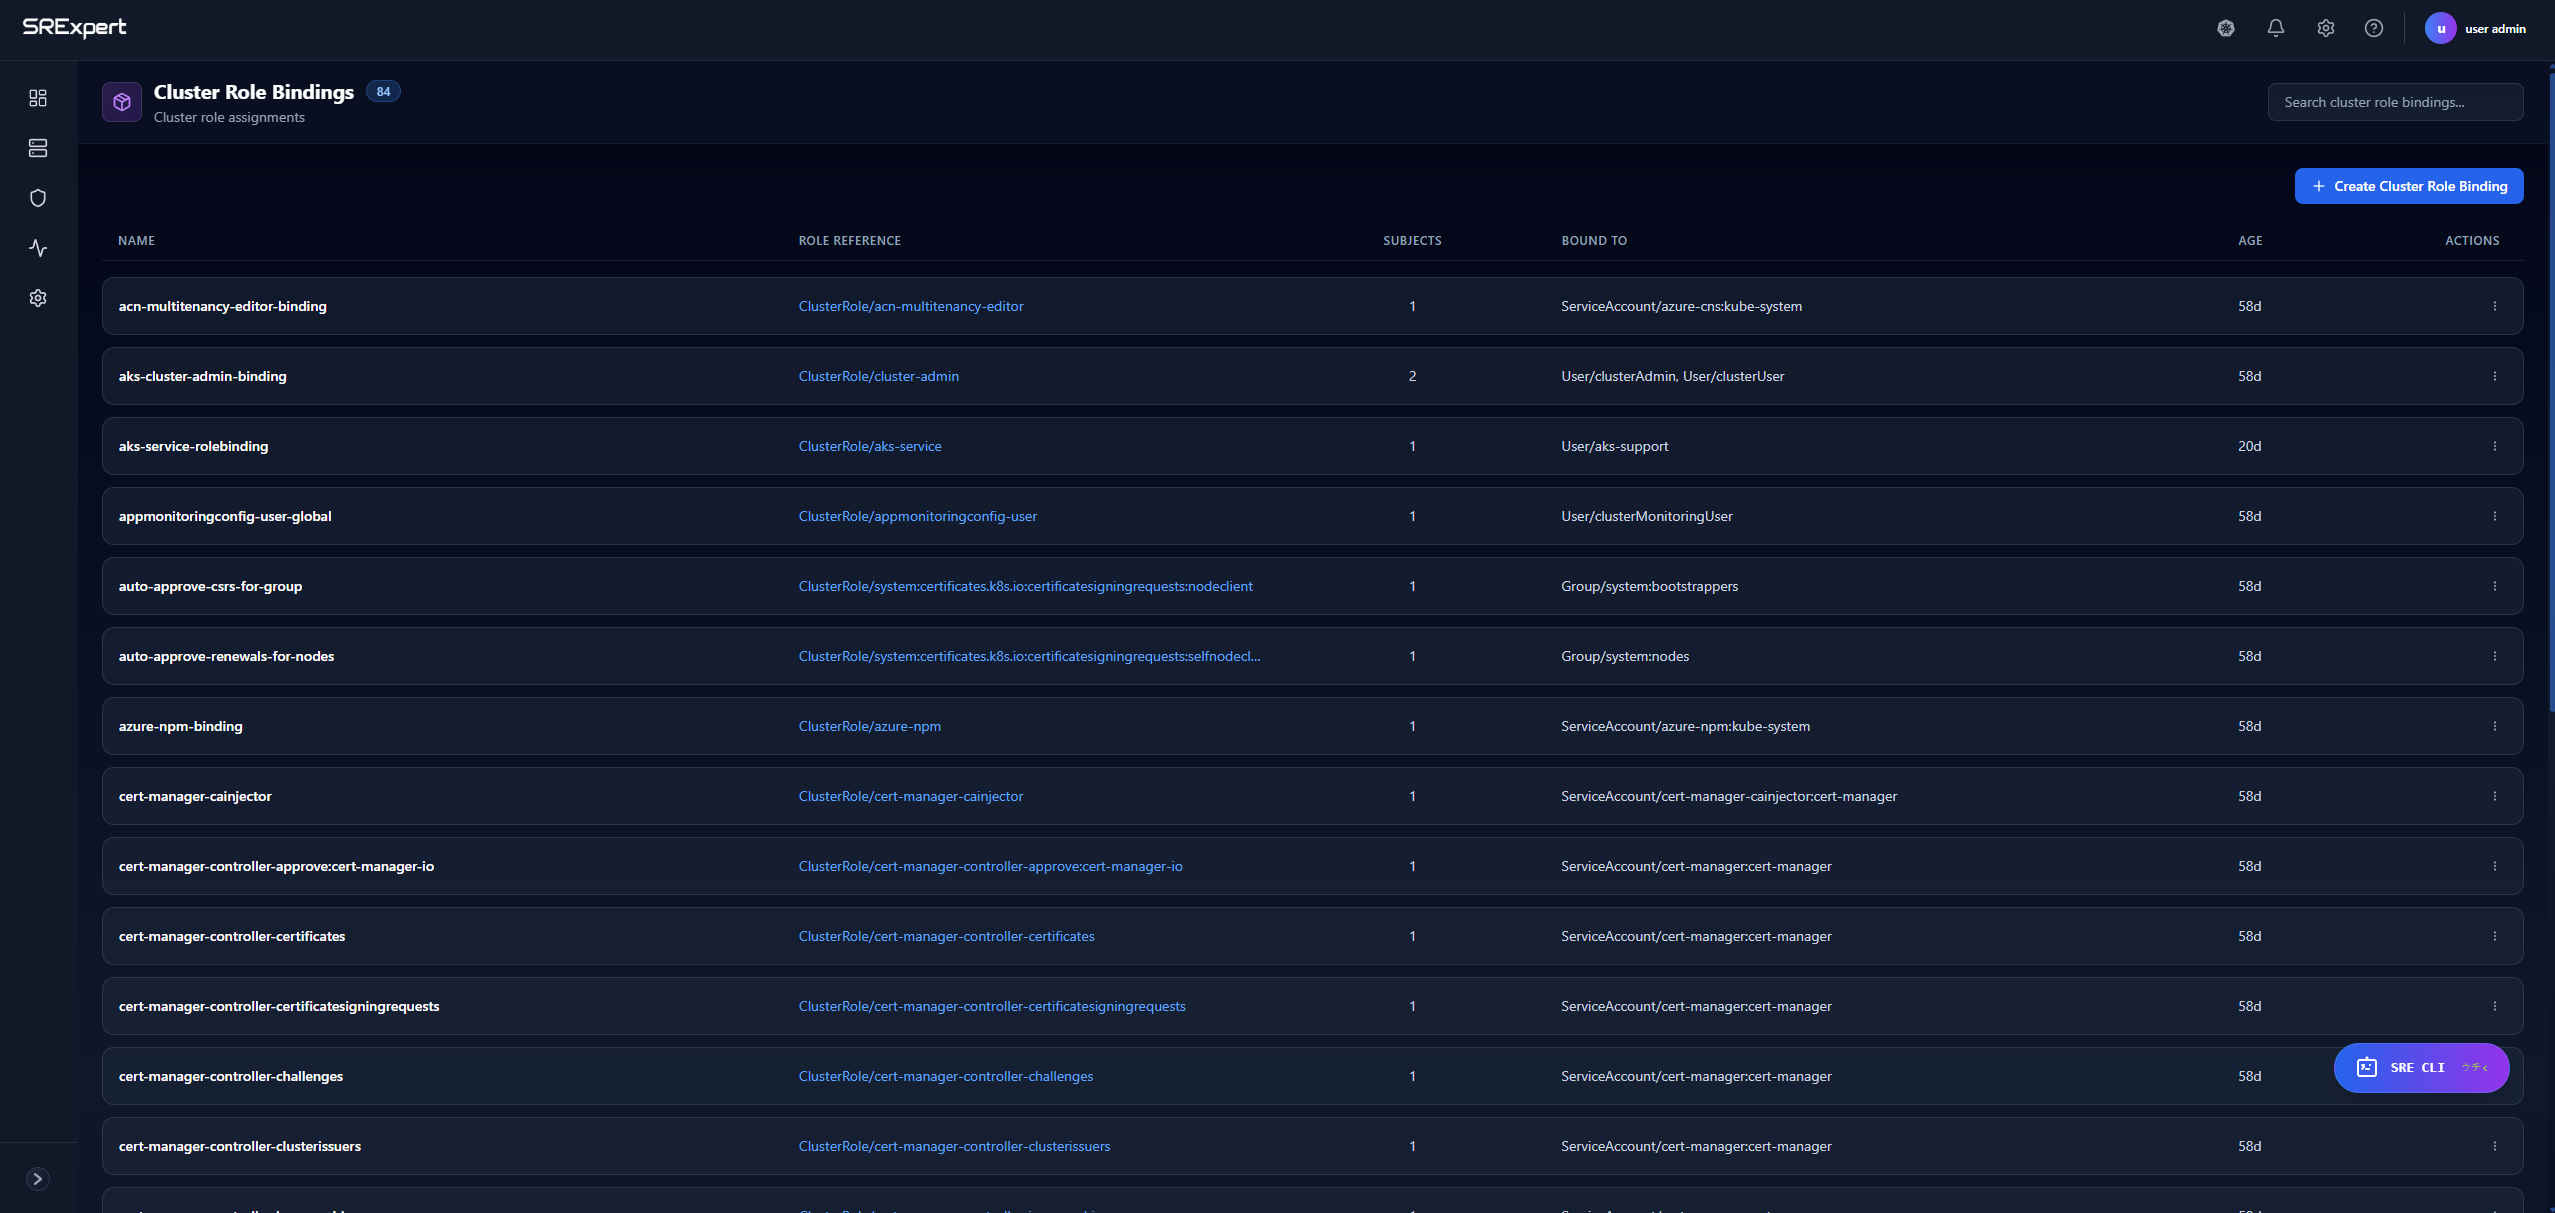
Task: Select the activity pulse icon in the sidebar
Action: tap(38, 248)
